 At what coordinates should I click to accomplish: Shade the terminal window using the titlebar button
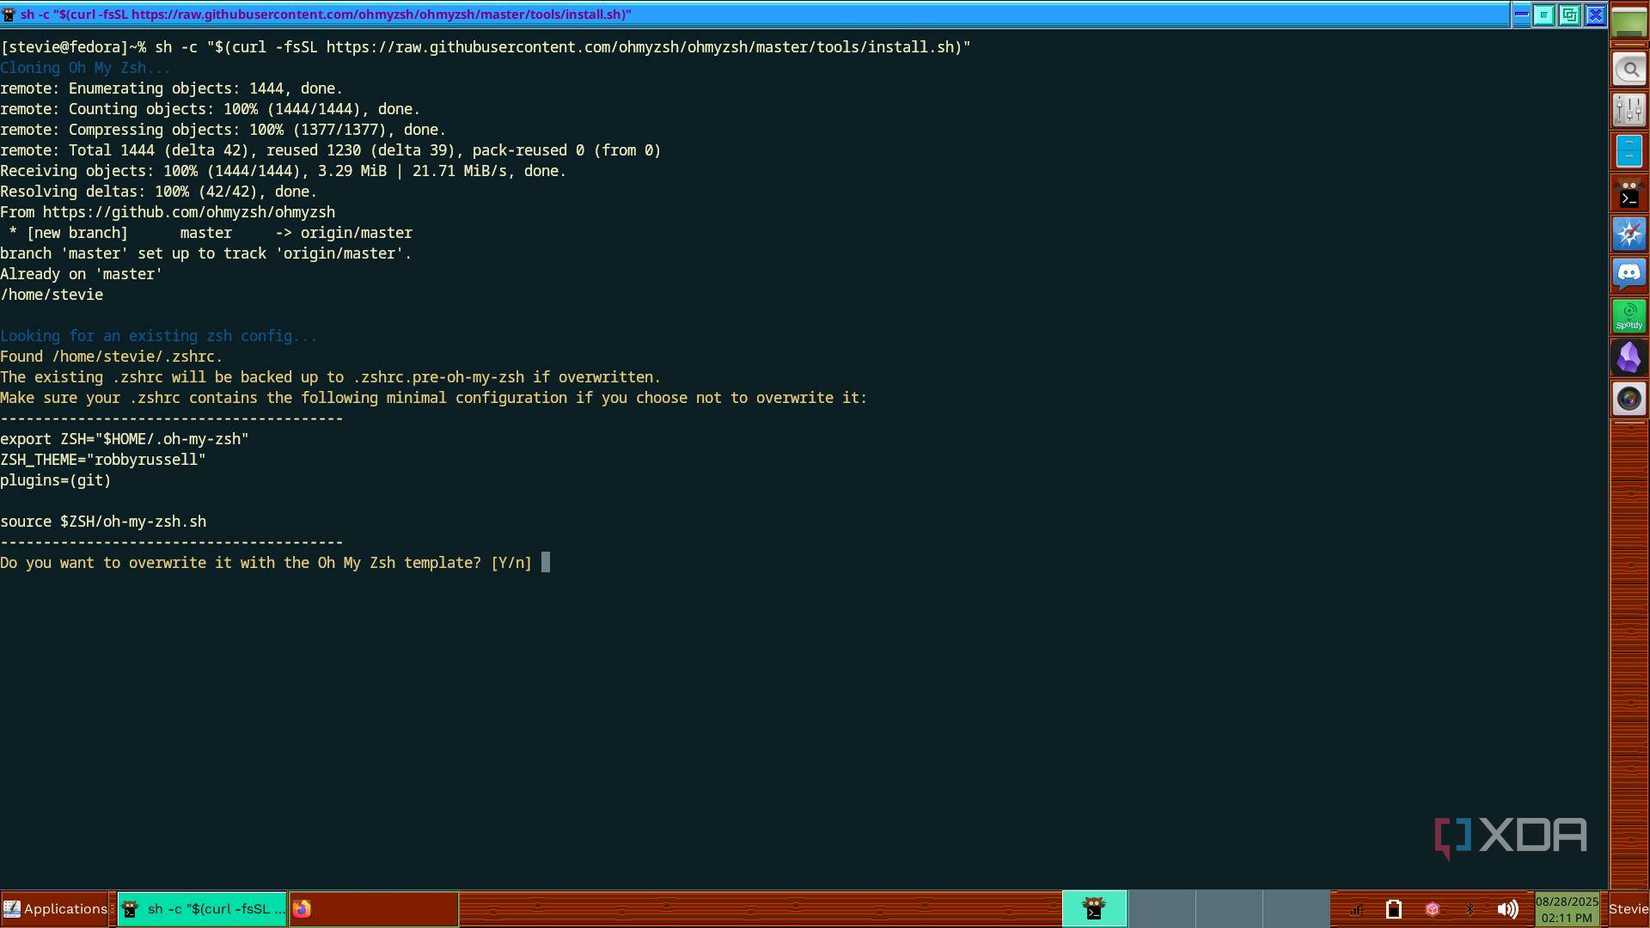pyautogui.click(x=1545, y=14)
